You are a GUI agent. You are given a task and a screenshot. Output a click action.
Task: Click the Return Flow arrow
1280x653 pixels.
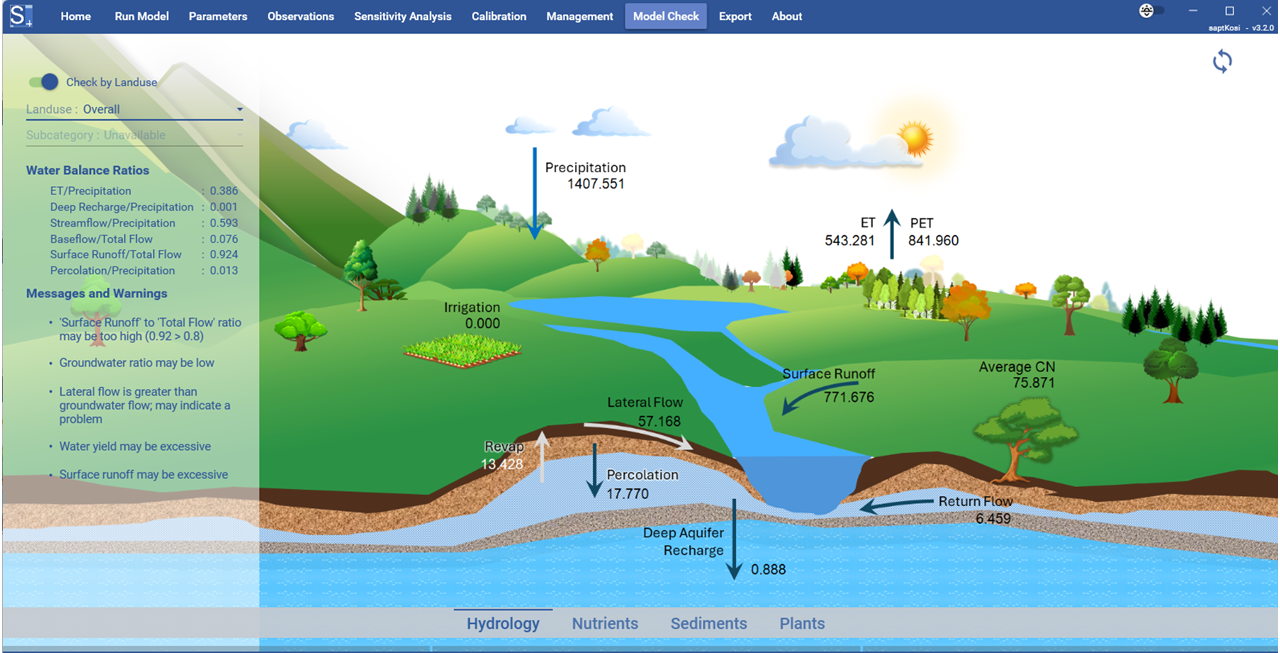click(895, 505)
